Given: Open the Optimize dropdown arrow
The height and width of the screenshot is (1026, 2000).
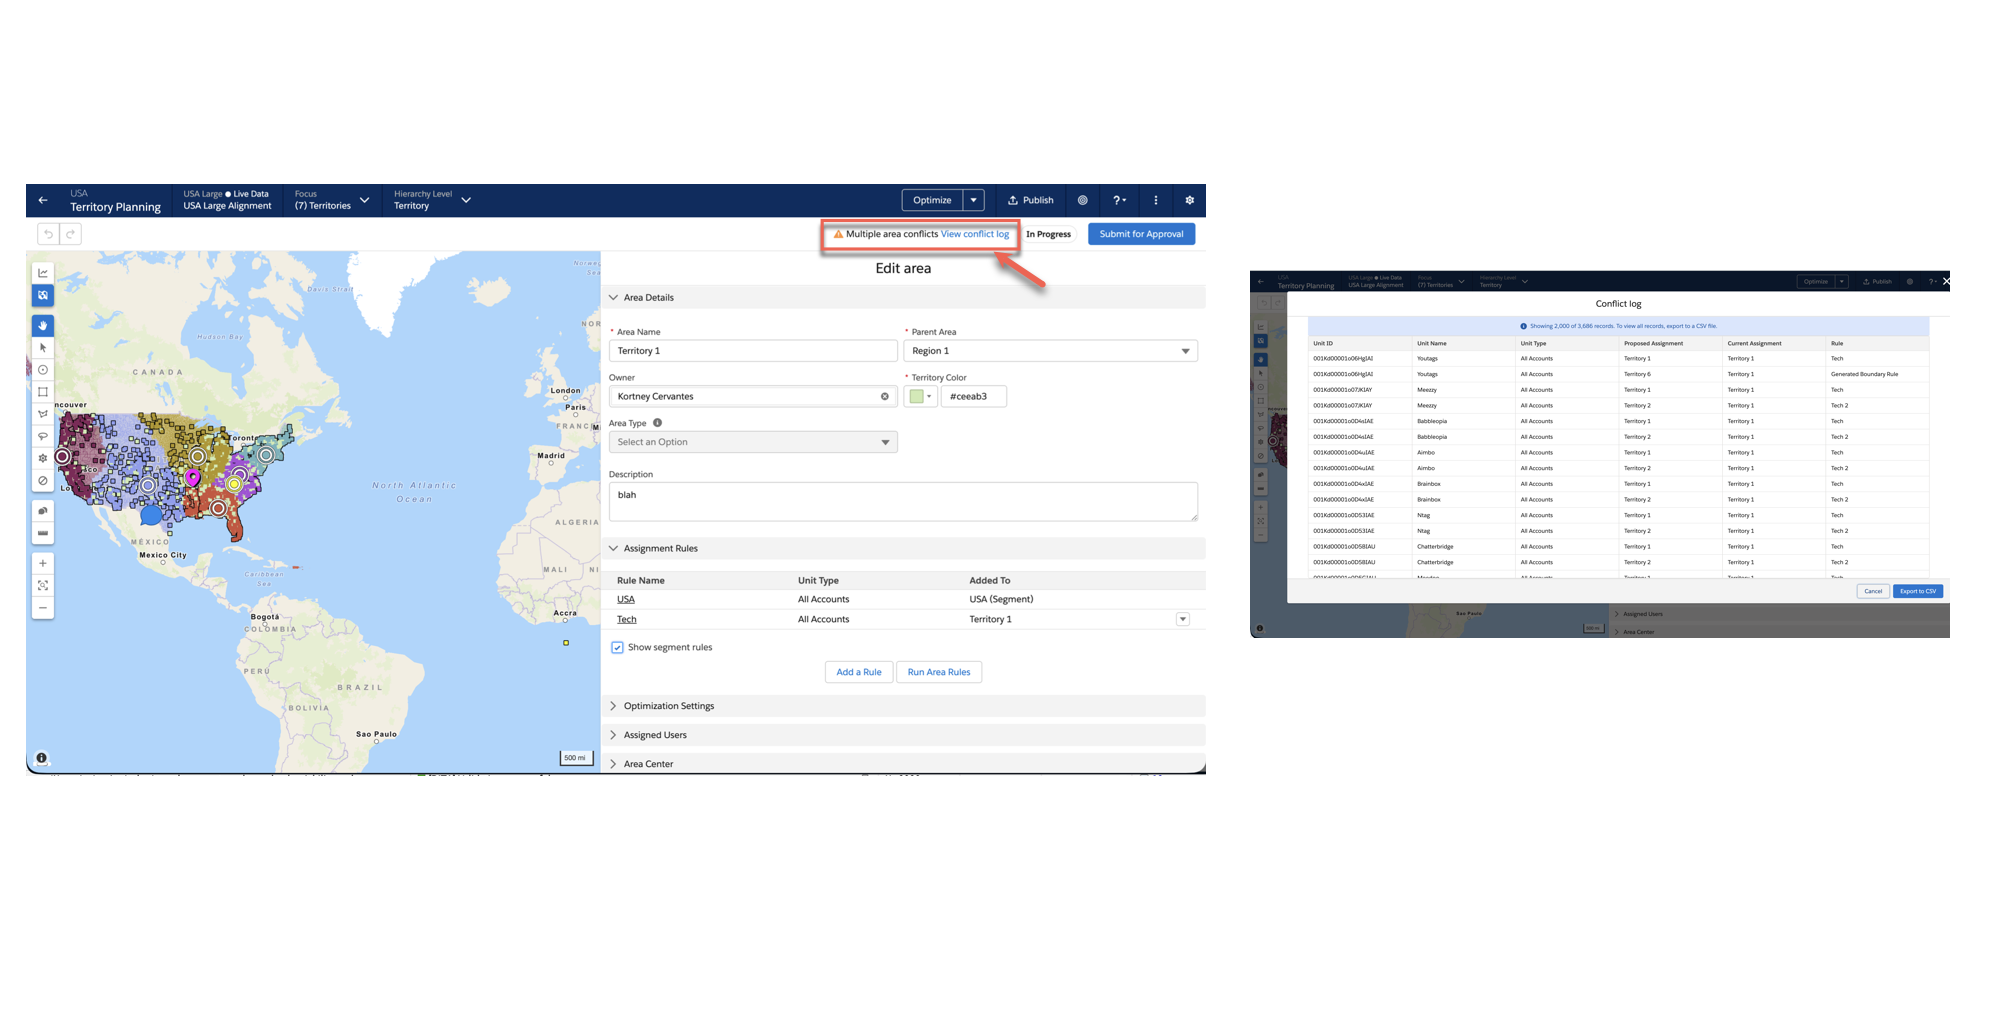Looking at the screenshot, I should [x=974, y=200].
